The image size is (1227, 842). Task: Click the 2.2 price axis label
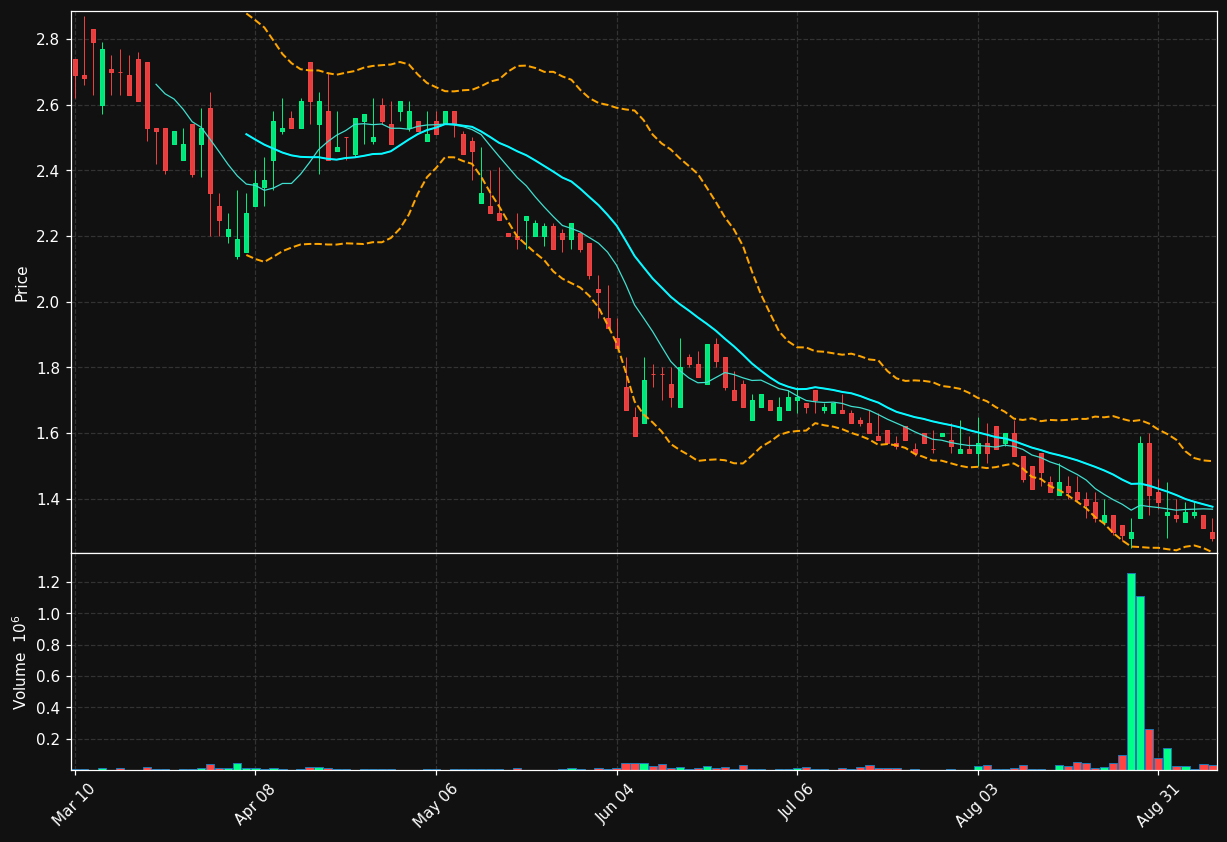[47, 237]
